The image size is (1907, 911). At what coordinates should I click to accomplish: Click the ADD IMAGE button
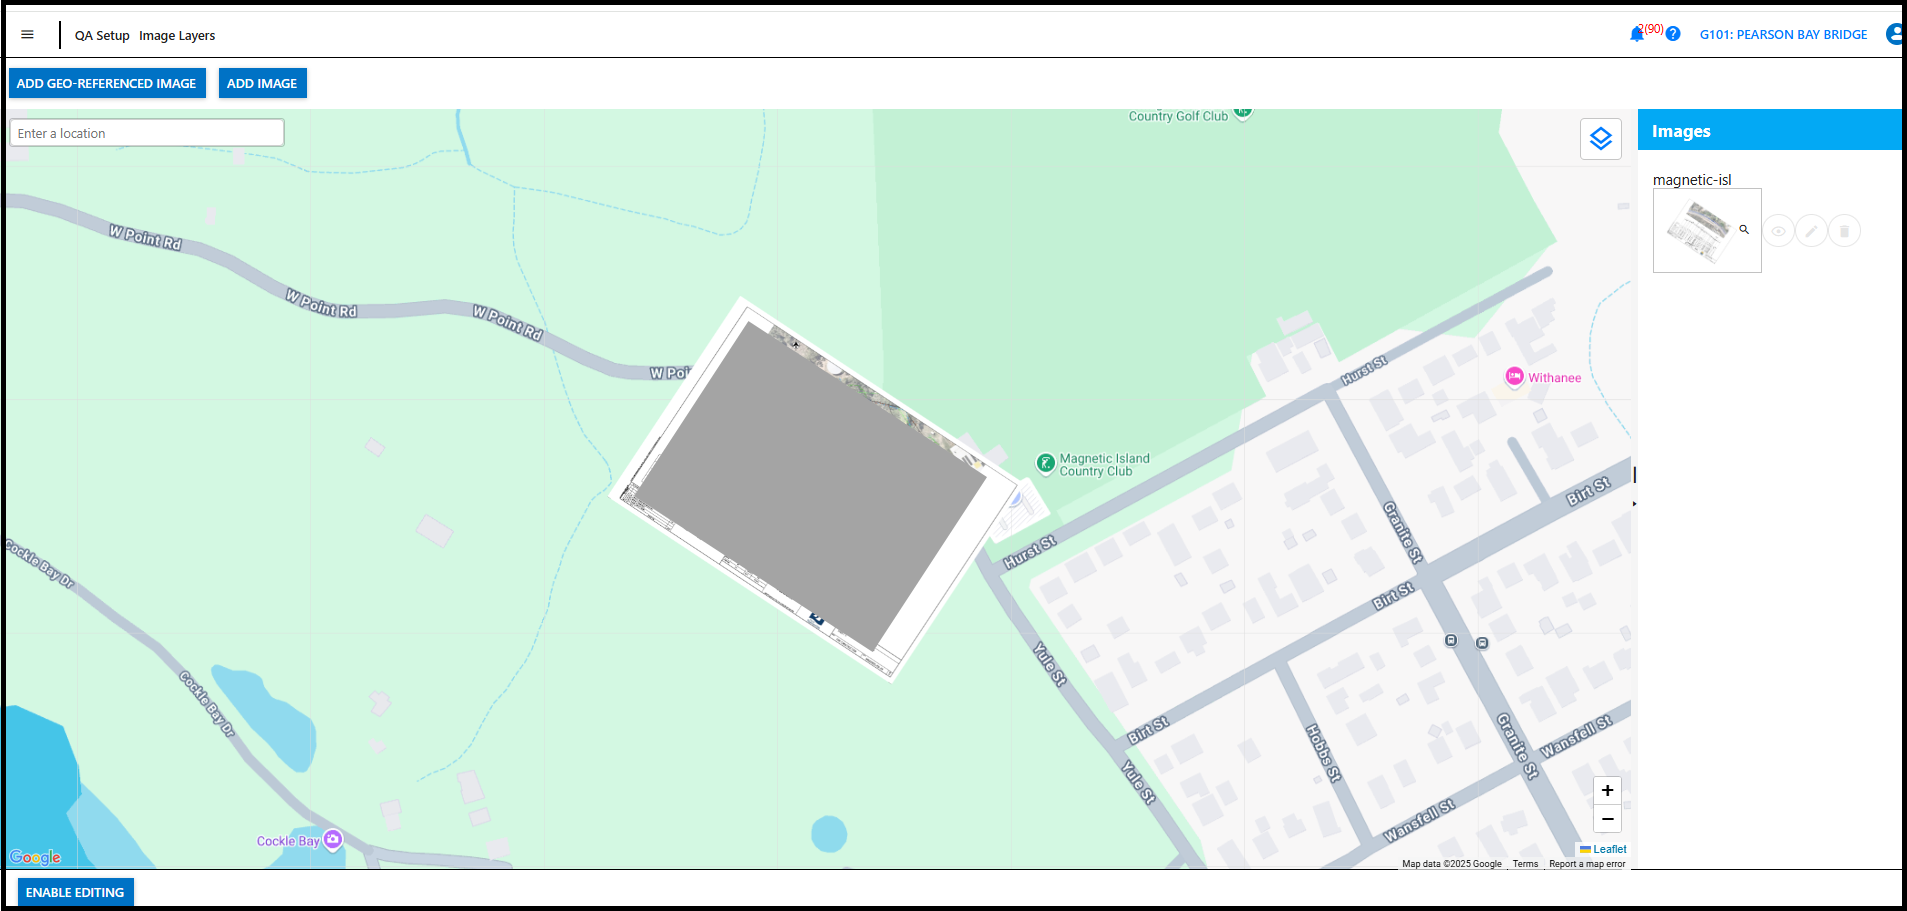[262, 83]
